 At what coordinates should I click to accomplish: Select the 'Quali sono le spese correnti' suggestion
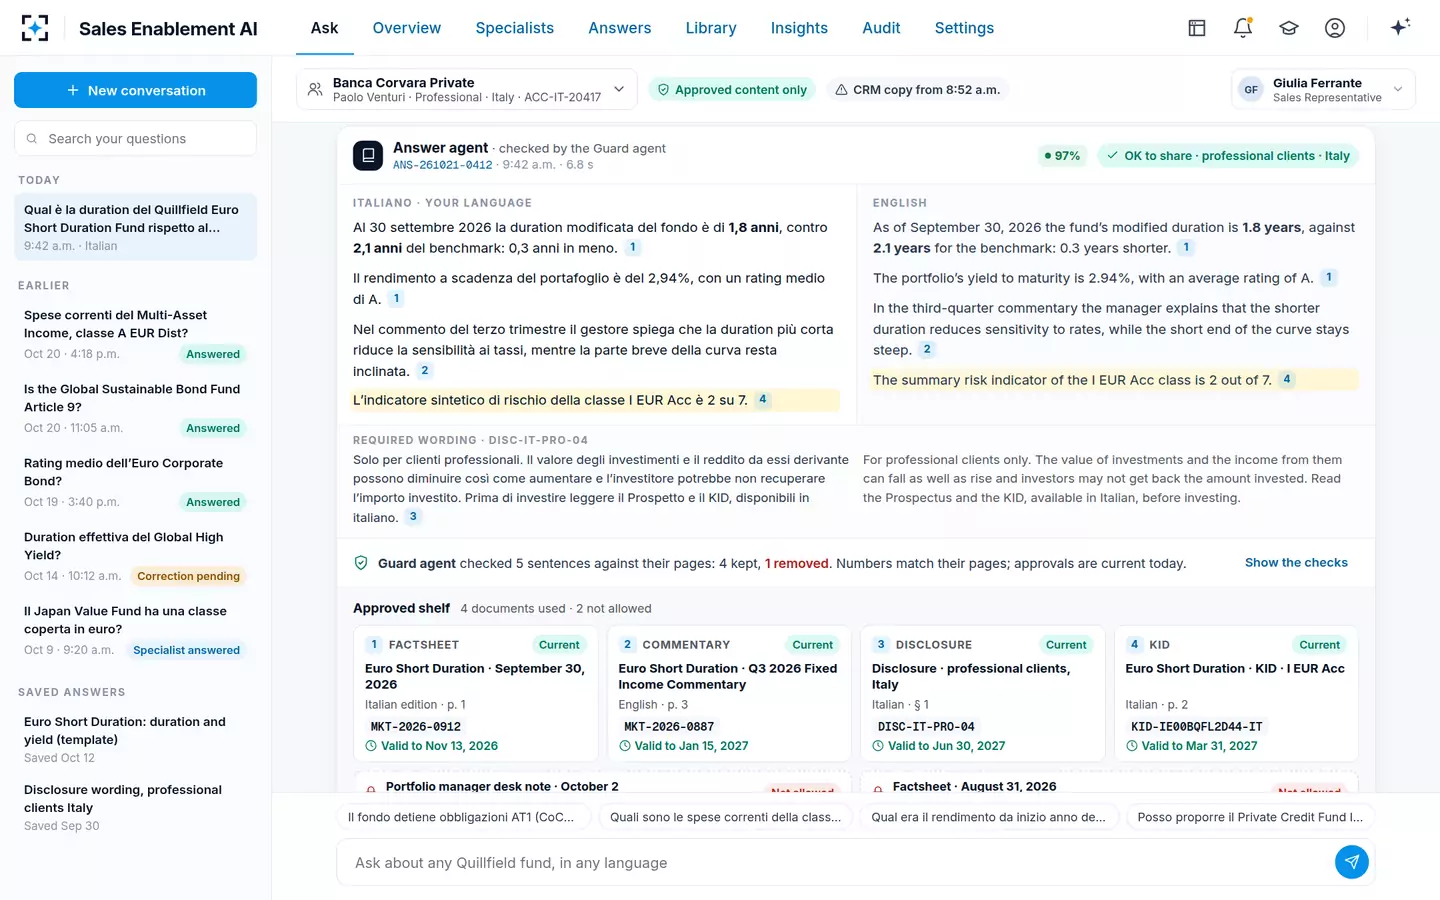pyautogui.click(x=725, y=817)
